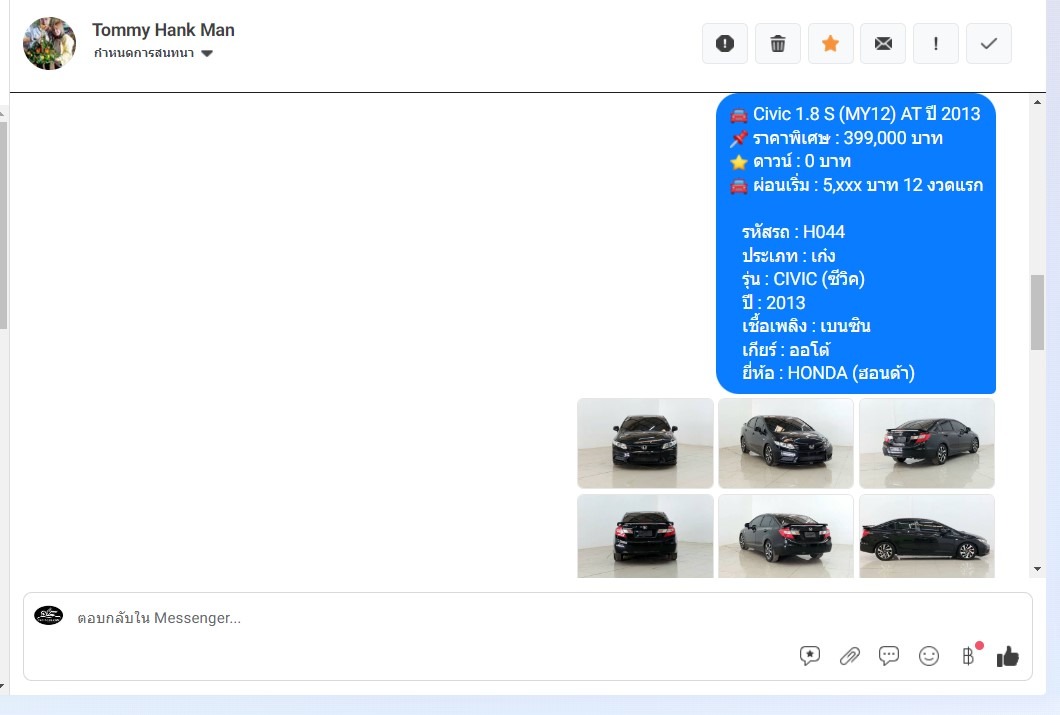Open the bottom-row middle Civic rear photo

[x=786, y=536]
